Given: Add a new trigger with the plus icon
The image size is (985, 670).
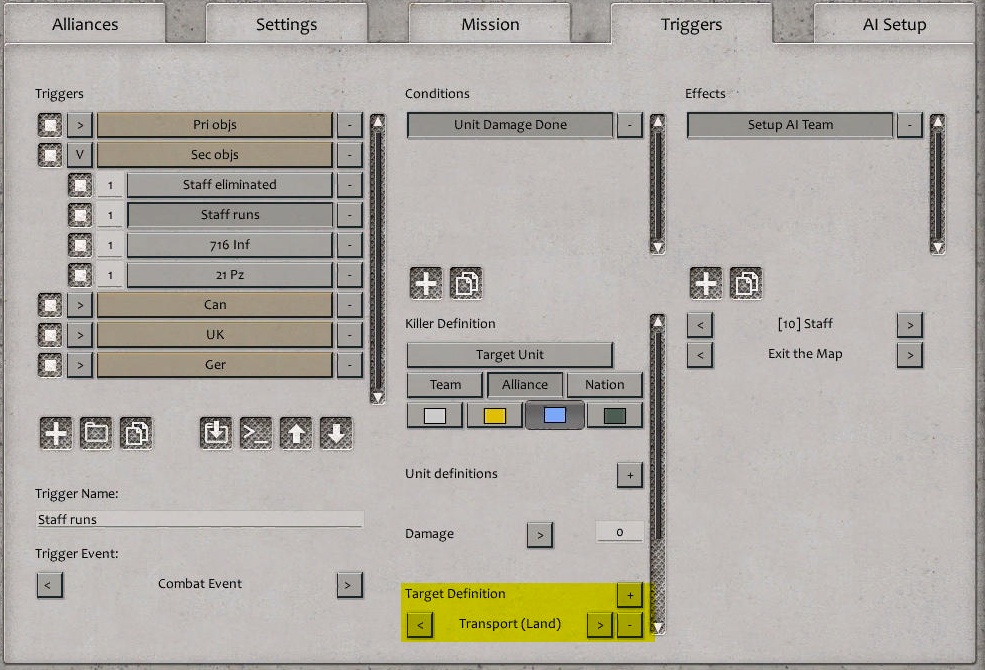Looking at the screenshot, I should pyautogui.click(x=55, y=432).
